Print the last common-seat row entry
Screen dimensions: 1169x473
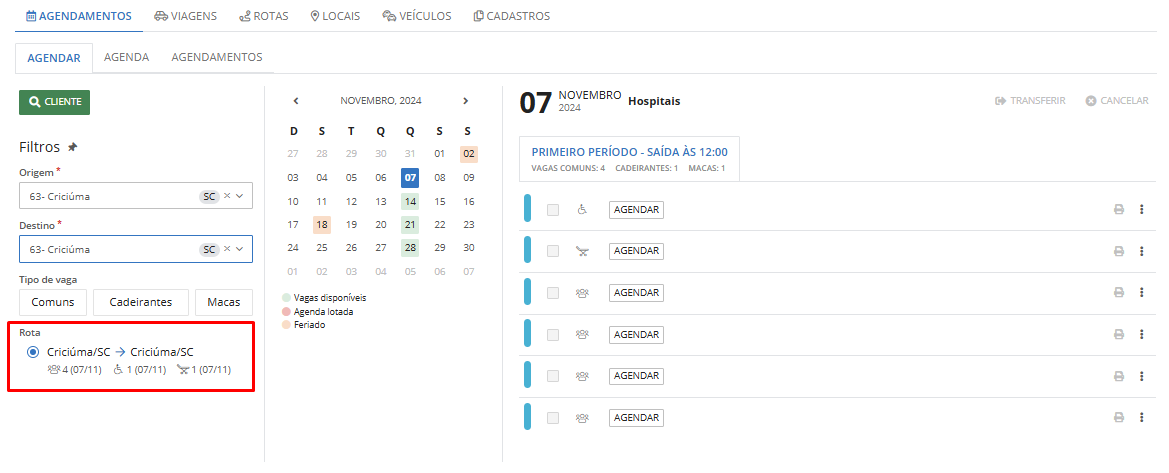click(1118, 418)
